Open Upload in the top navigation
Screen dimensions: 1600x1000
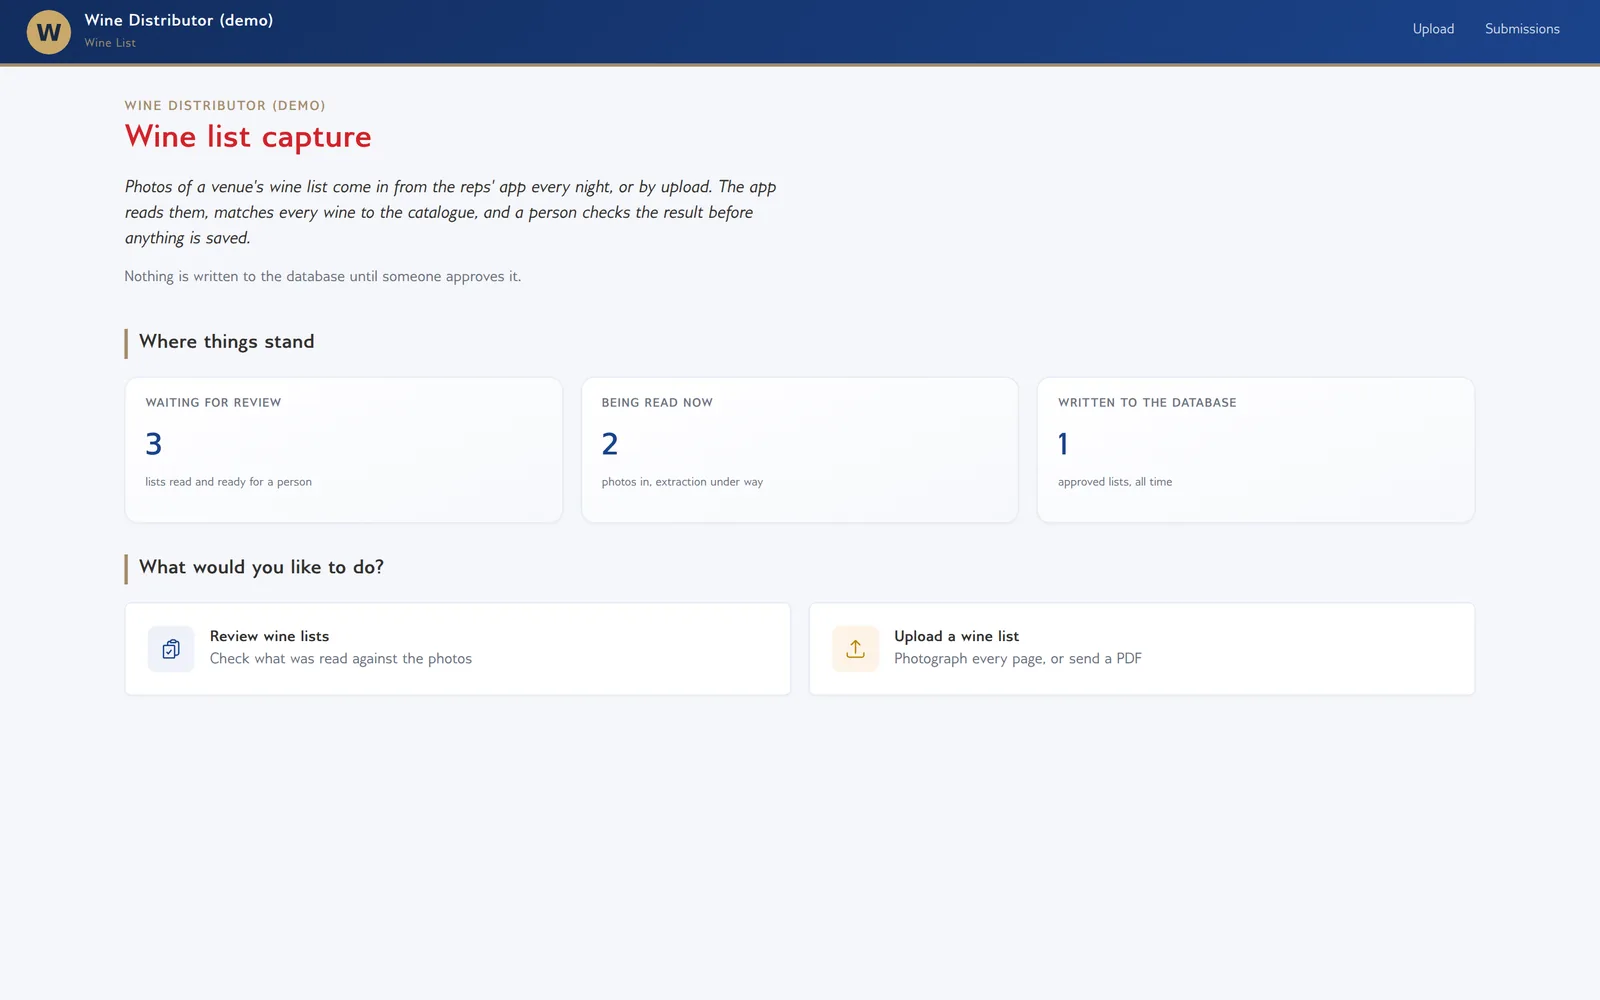click(x=1433, y=29)
